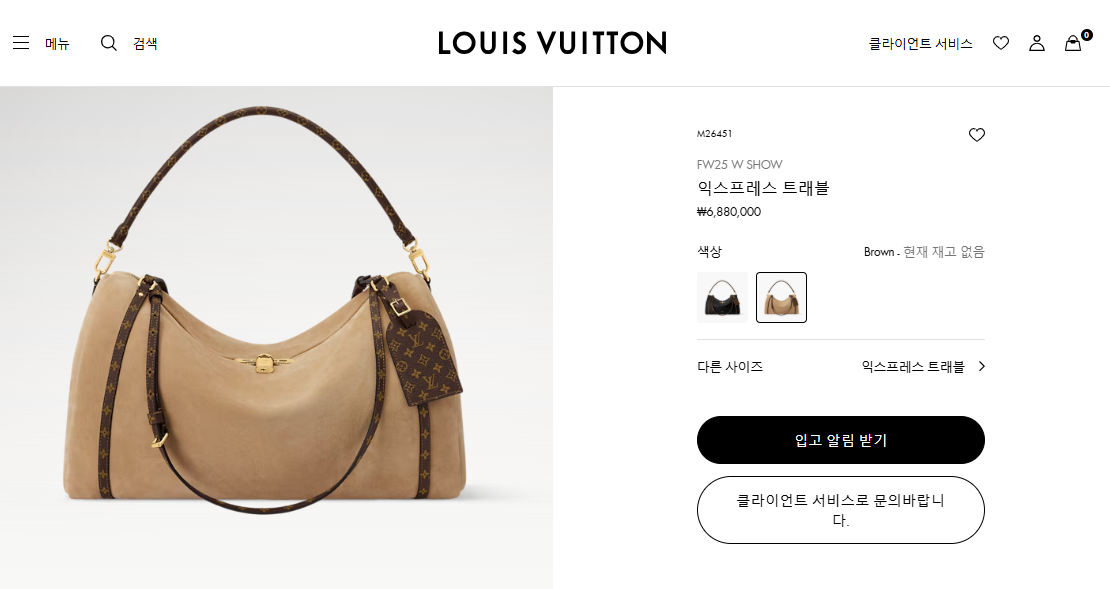Click the product title 익스프레스 트래블
Viewport: 1110px width, 589px height.
763,188
